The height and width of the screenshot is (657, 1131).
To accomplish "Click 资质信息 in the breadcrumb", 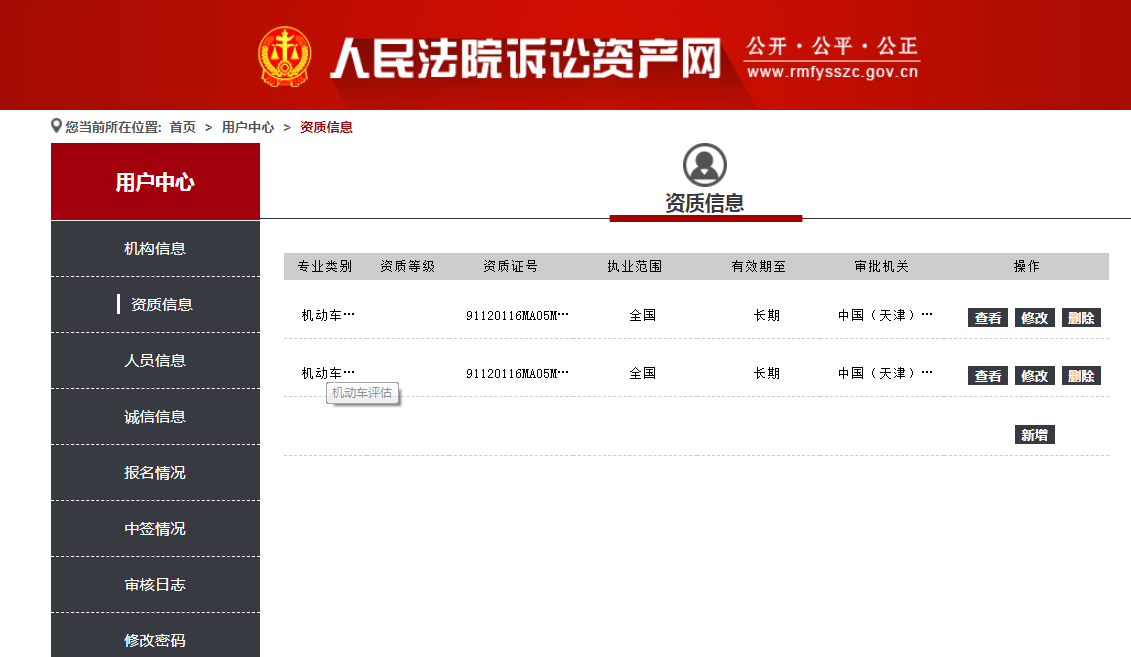I will pyautogui.click(x=326, y=128).
